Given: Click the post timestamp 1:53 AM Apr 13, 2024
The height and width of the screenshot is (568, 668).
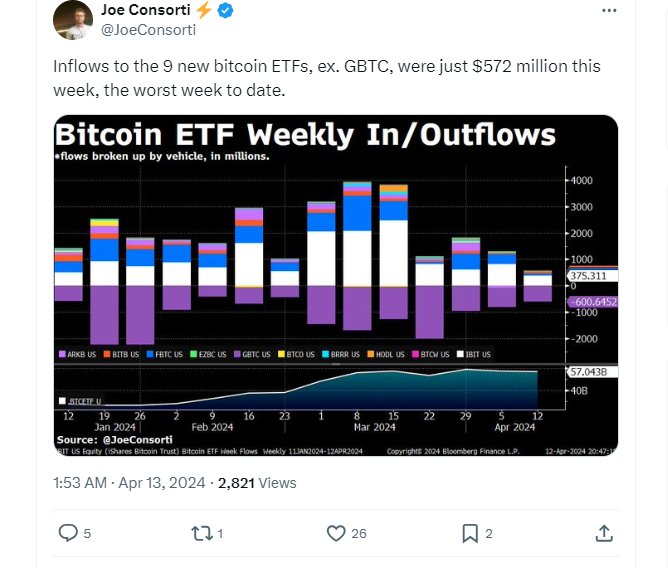Looking at the screenshot, I should coord(129,483).
